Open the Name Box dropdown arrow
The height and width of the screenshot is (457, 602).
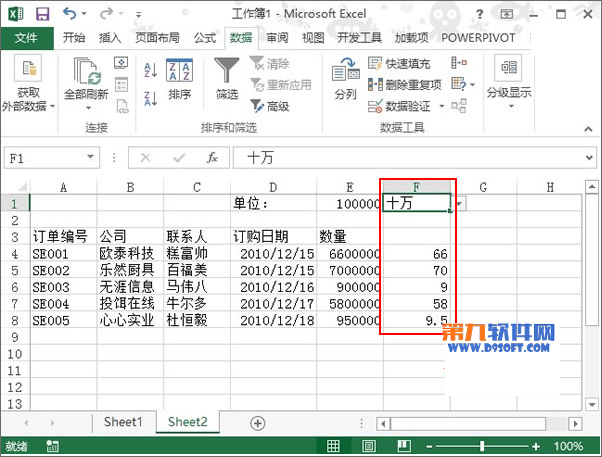pos(90,157)
